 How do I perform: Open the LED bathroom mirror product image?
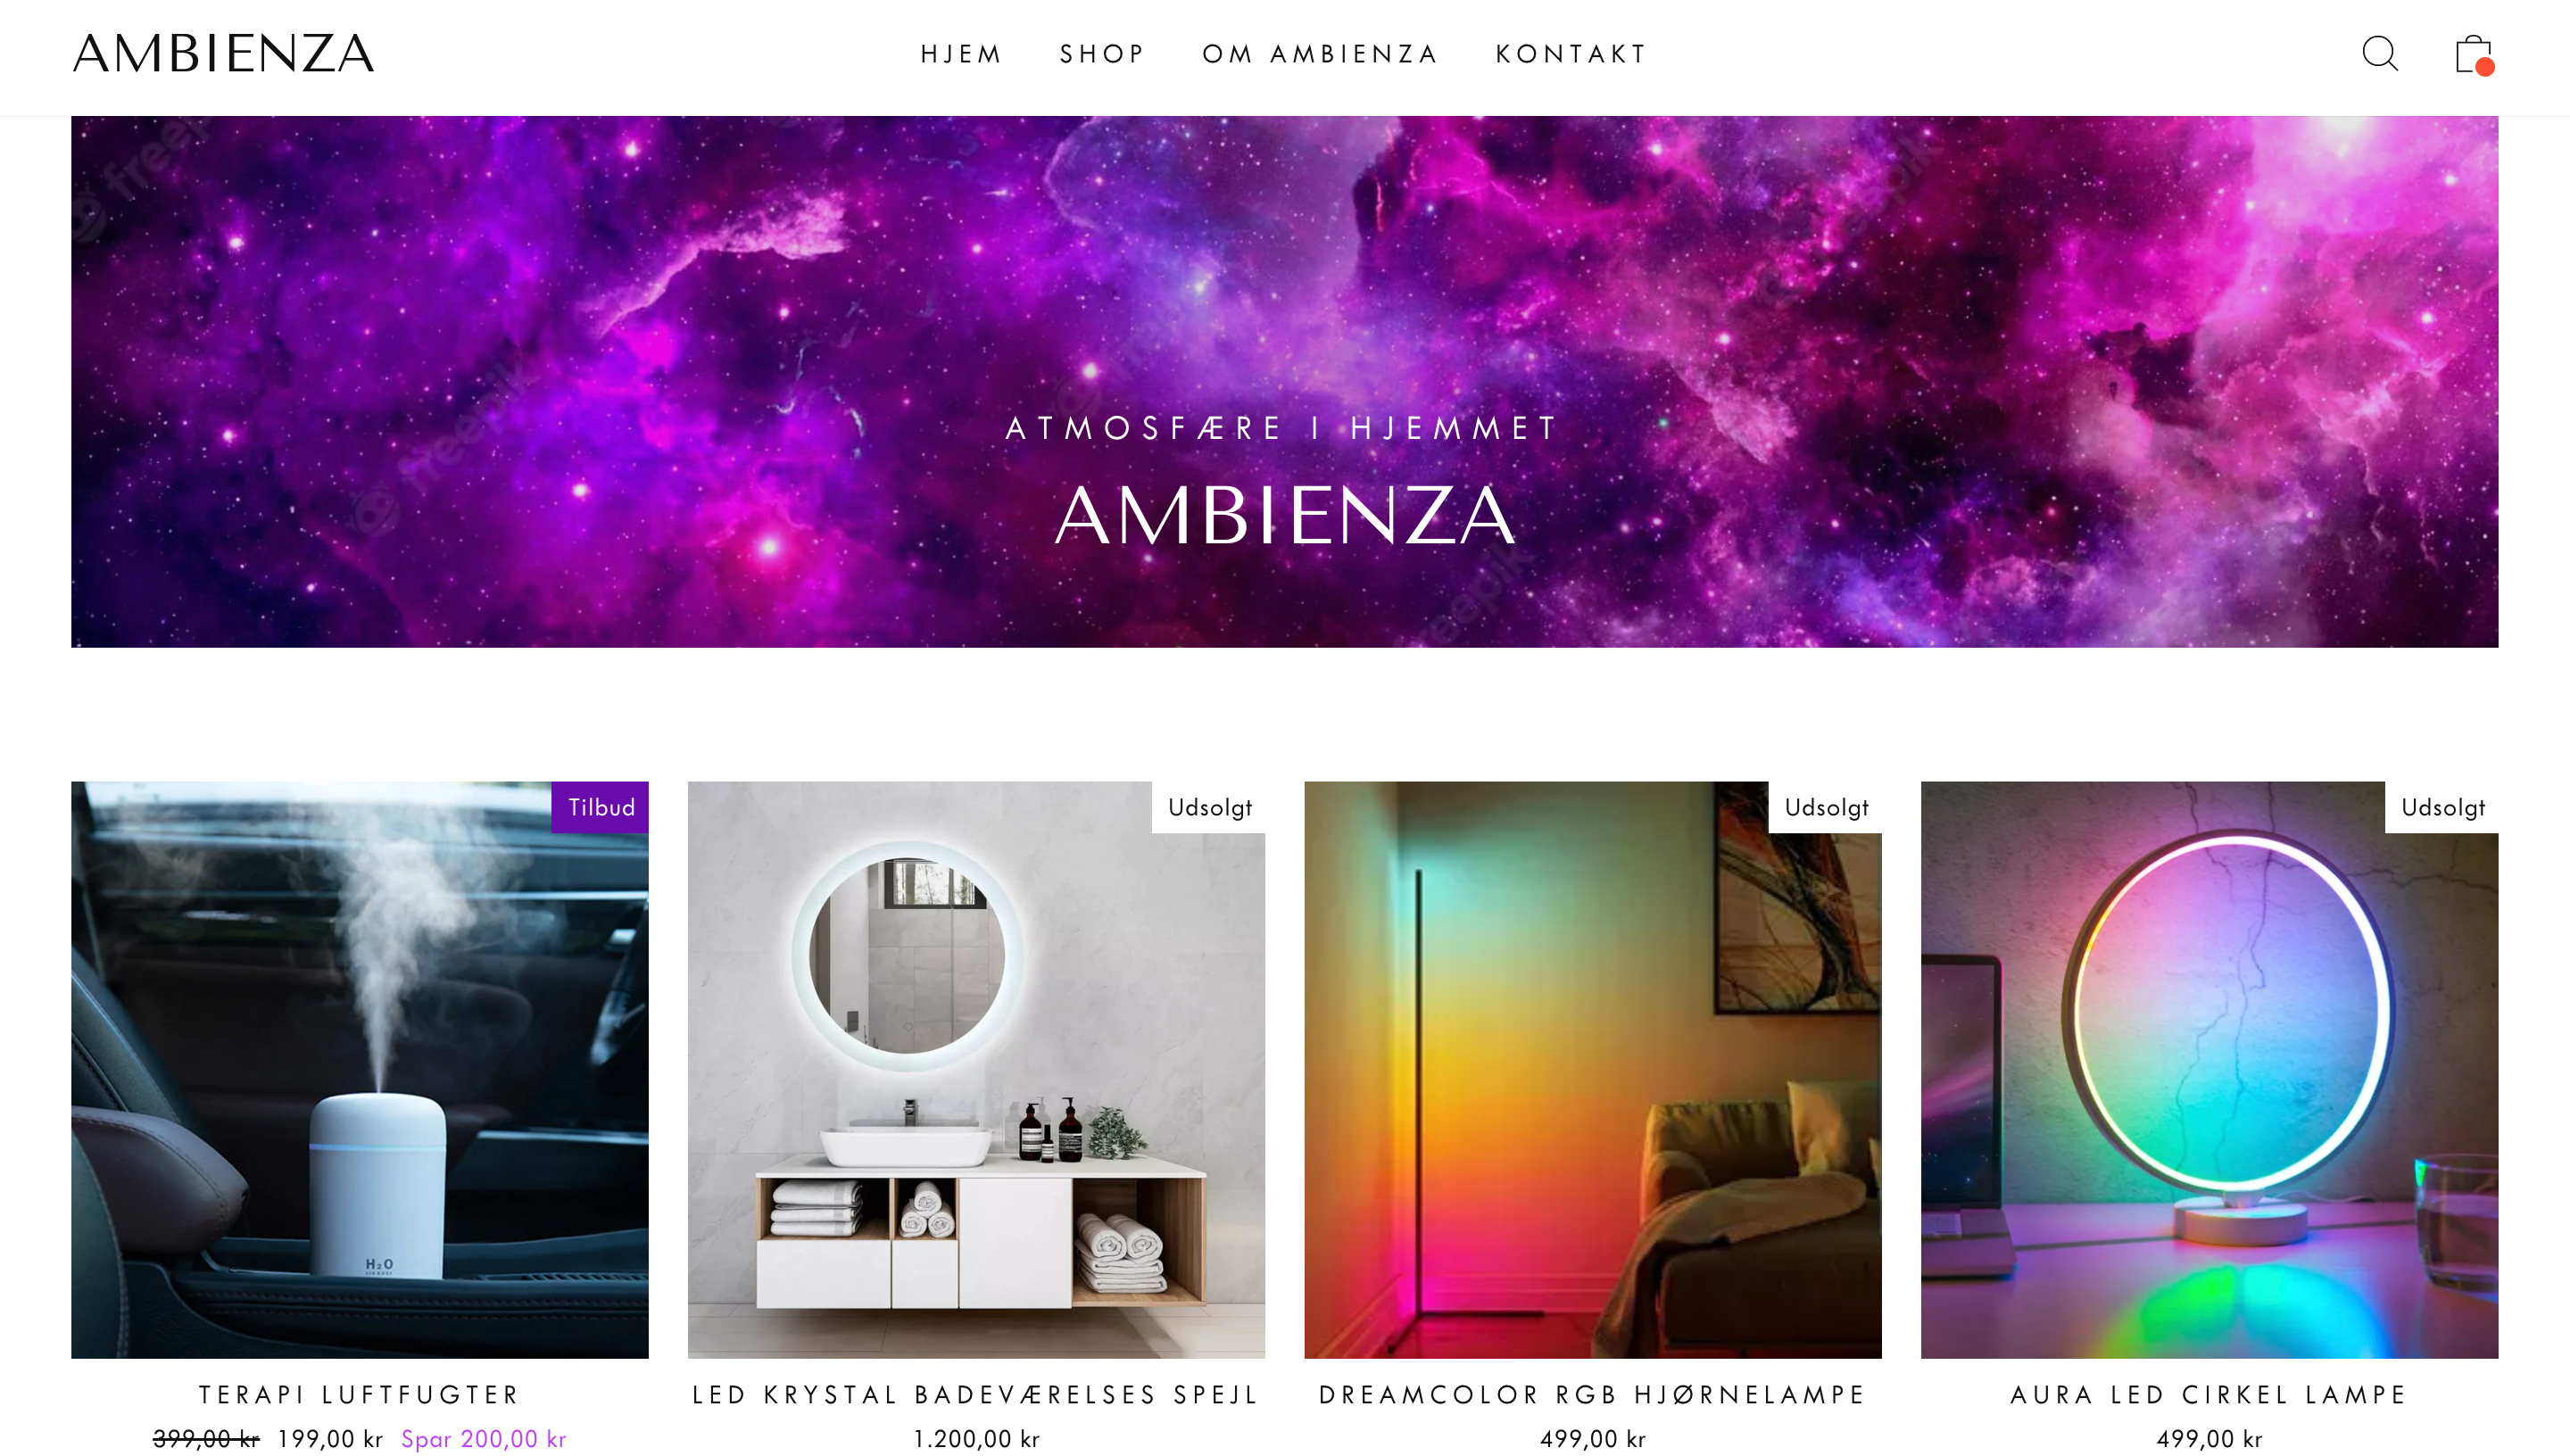point(976,1070)
